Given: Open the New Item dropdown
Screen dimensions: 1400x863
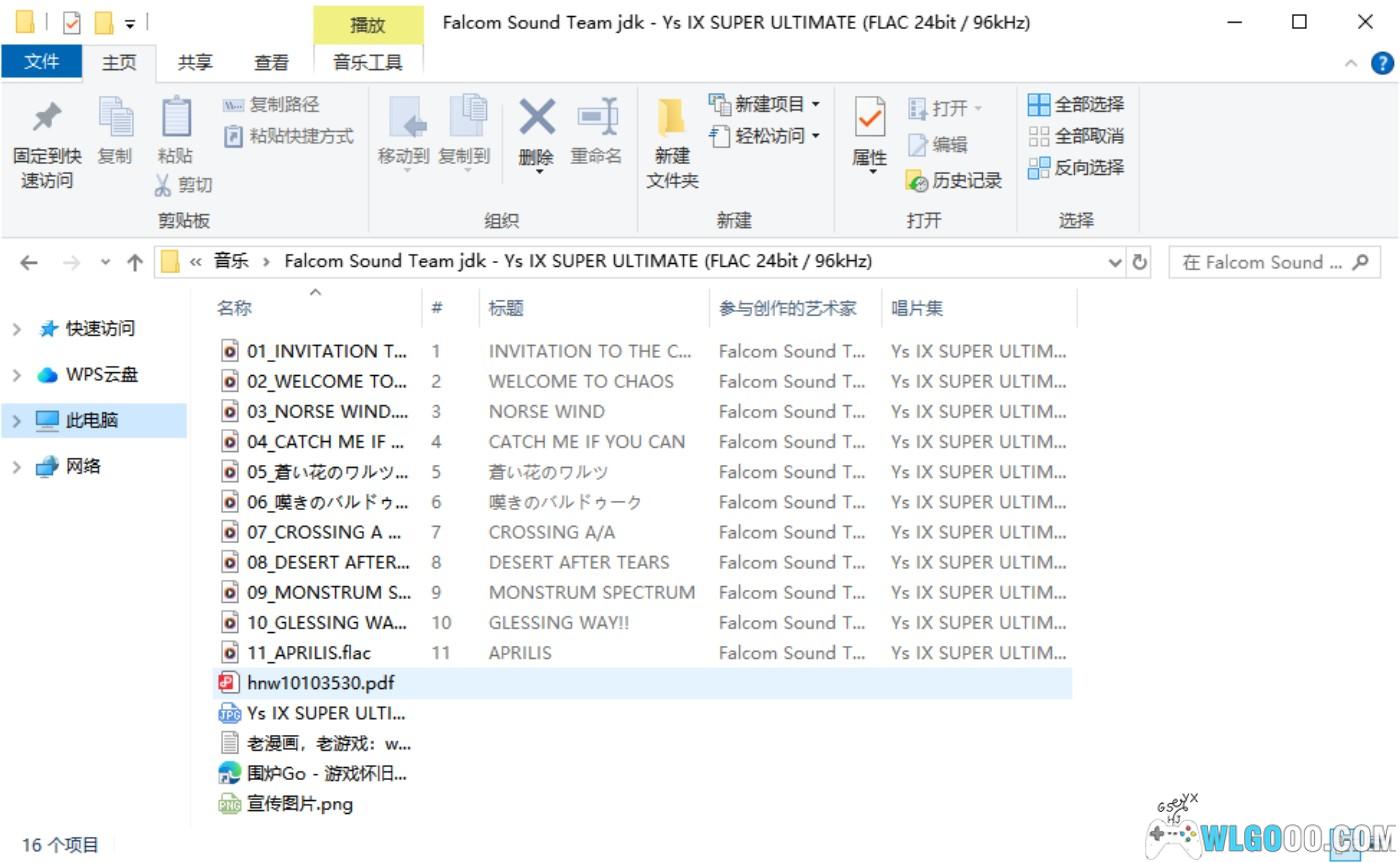Looking at the screenshot, I should point(766,104).
